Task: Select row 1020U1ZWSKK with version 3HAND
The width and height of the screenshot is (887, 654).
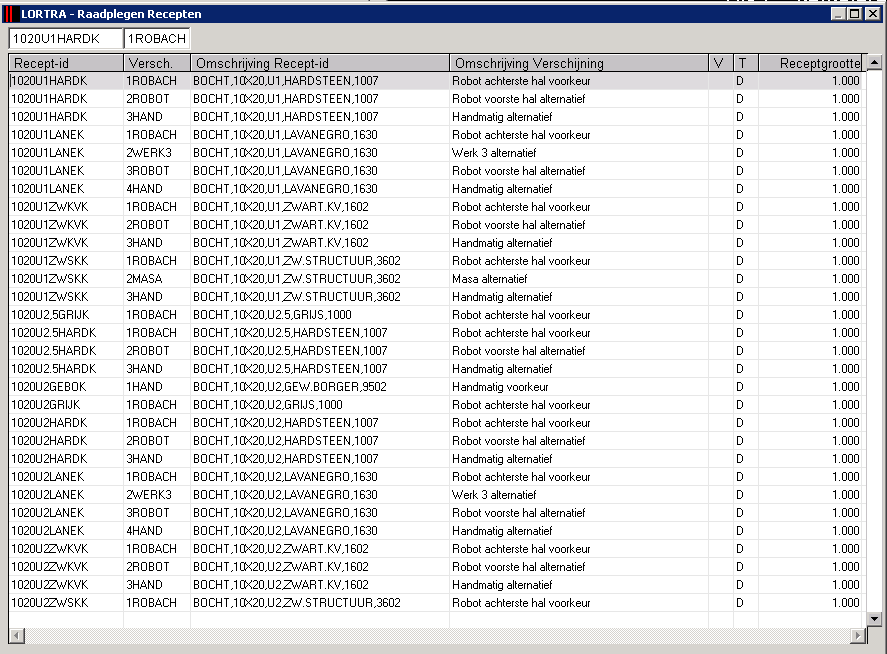Action: coord(438,297)
